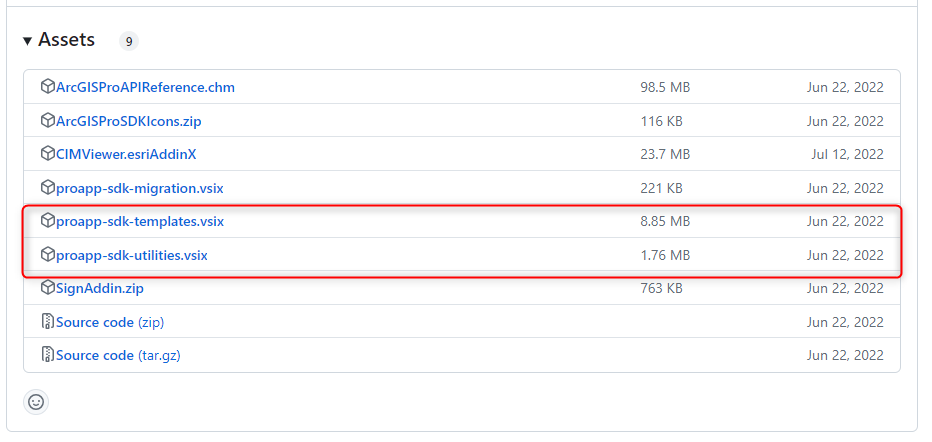Download proapp-sdk-utilities.vsix

point(131,255)
